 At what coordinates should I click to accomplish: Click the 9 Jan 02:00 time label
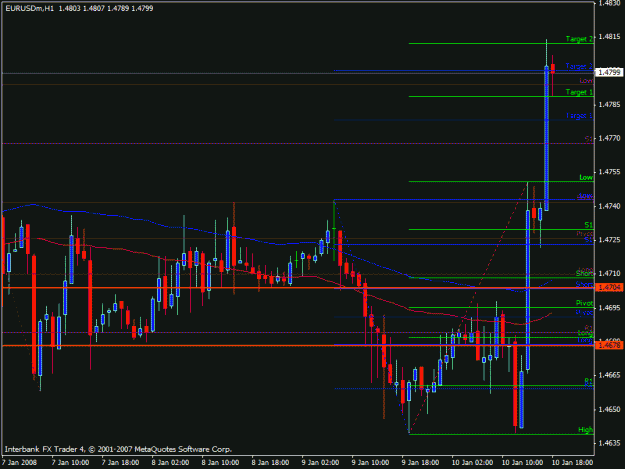pyautogui.click(x=320, y=463)
